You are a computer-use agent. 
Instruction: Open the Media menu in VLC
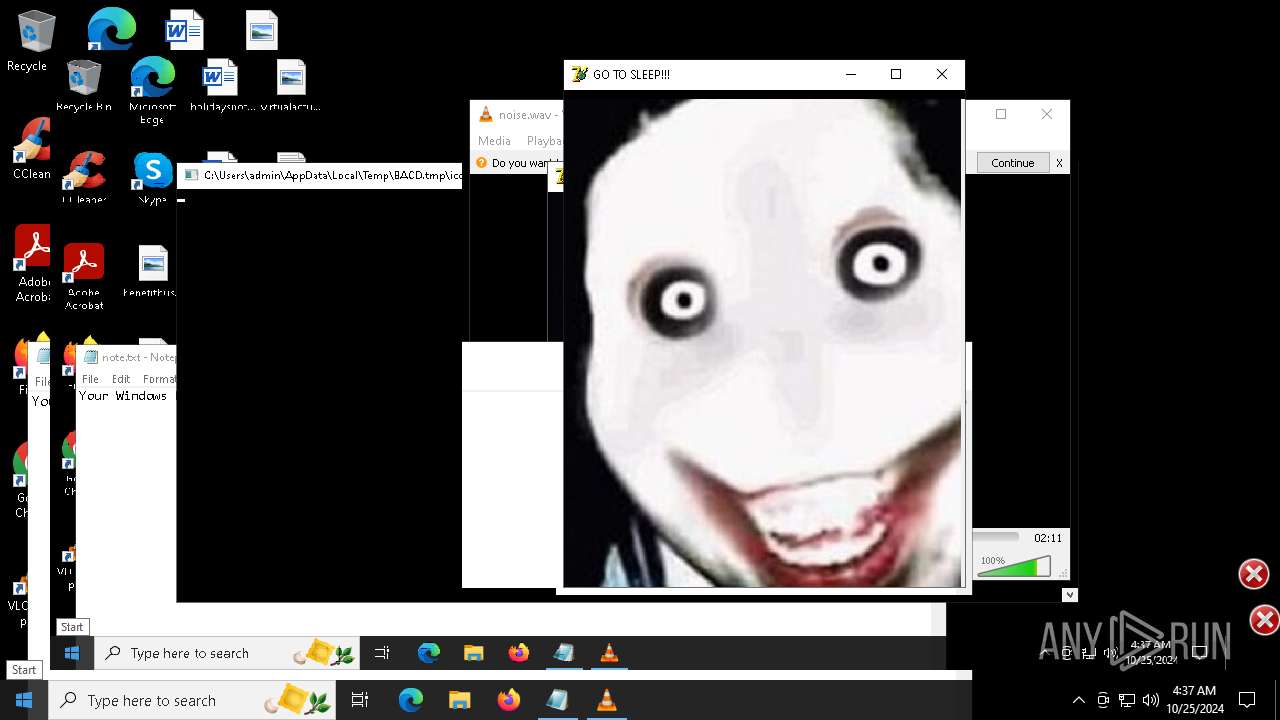coord(494,141)
